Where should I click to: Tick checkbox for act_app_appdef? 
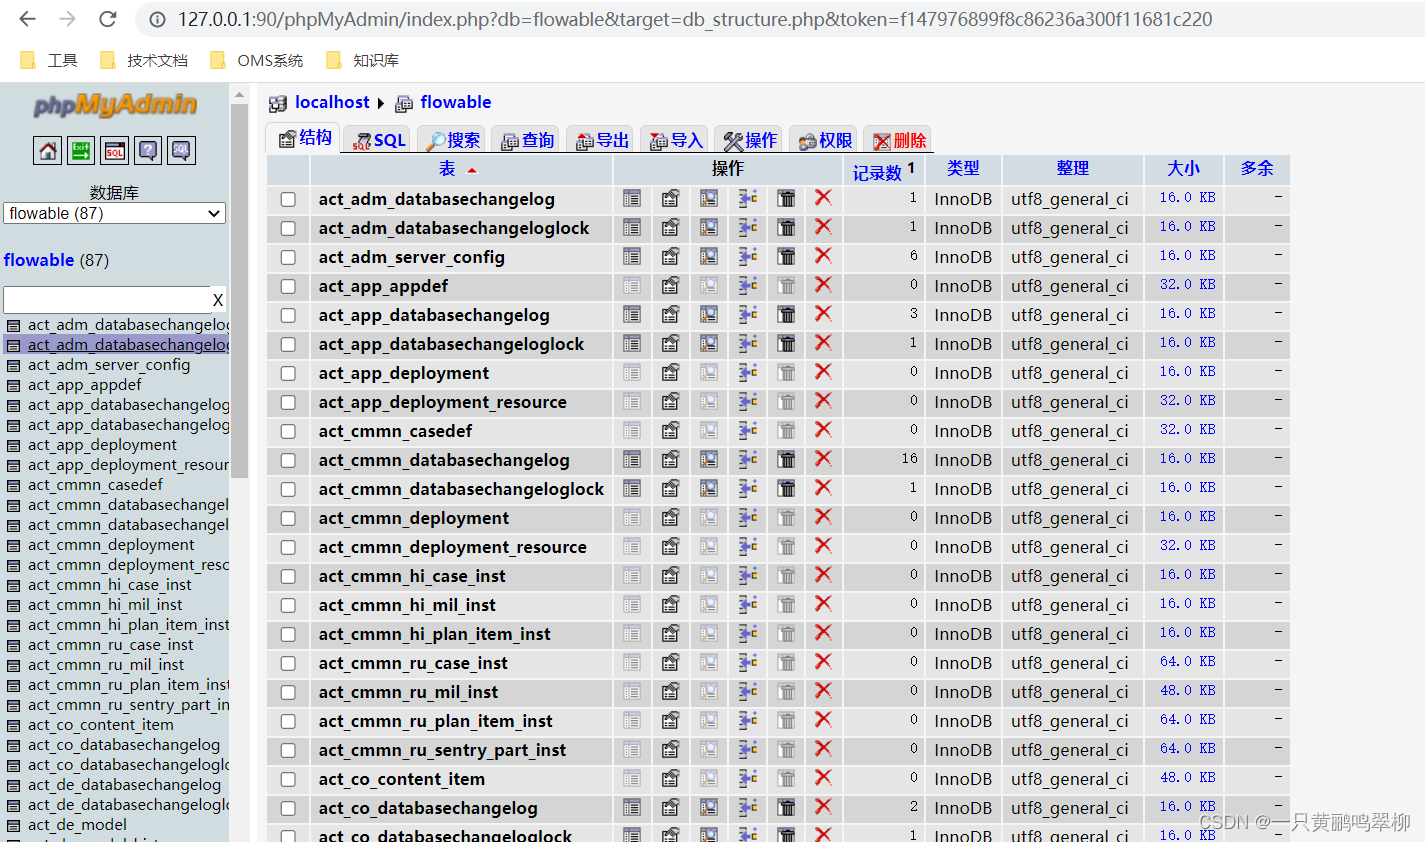[288, 287]
